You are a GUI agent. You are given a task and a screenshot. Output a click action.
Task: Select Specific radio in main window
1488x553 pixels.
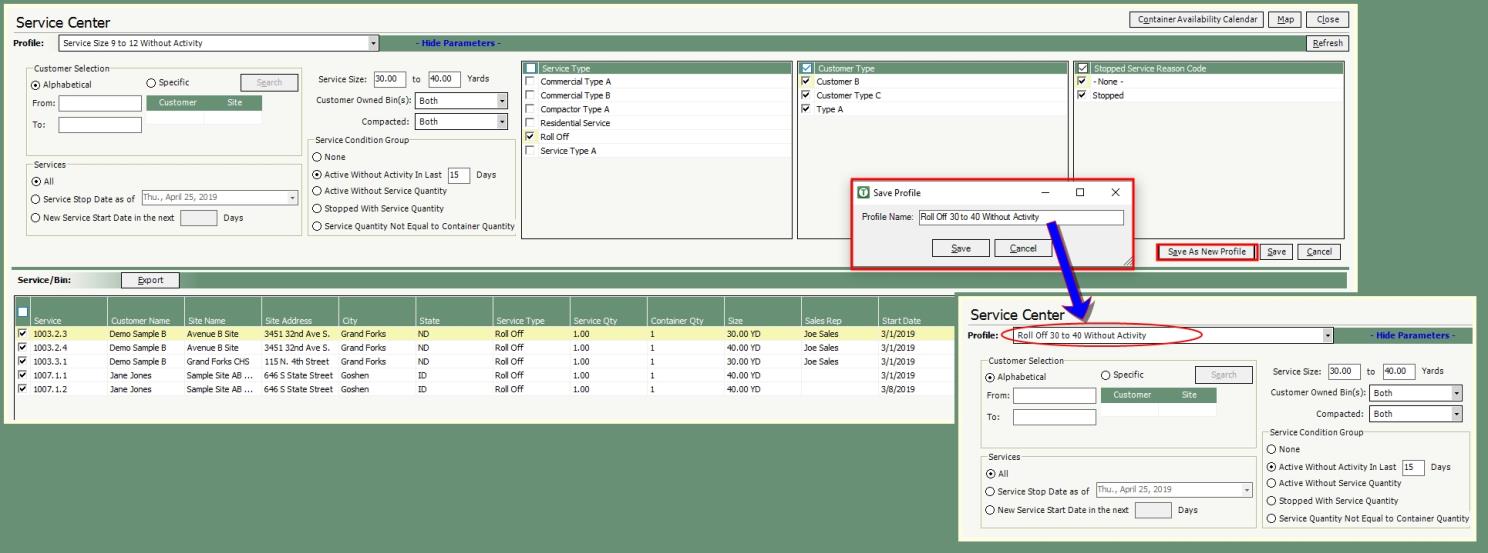pos(152,83)
